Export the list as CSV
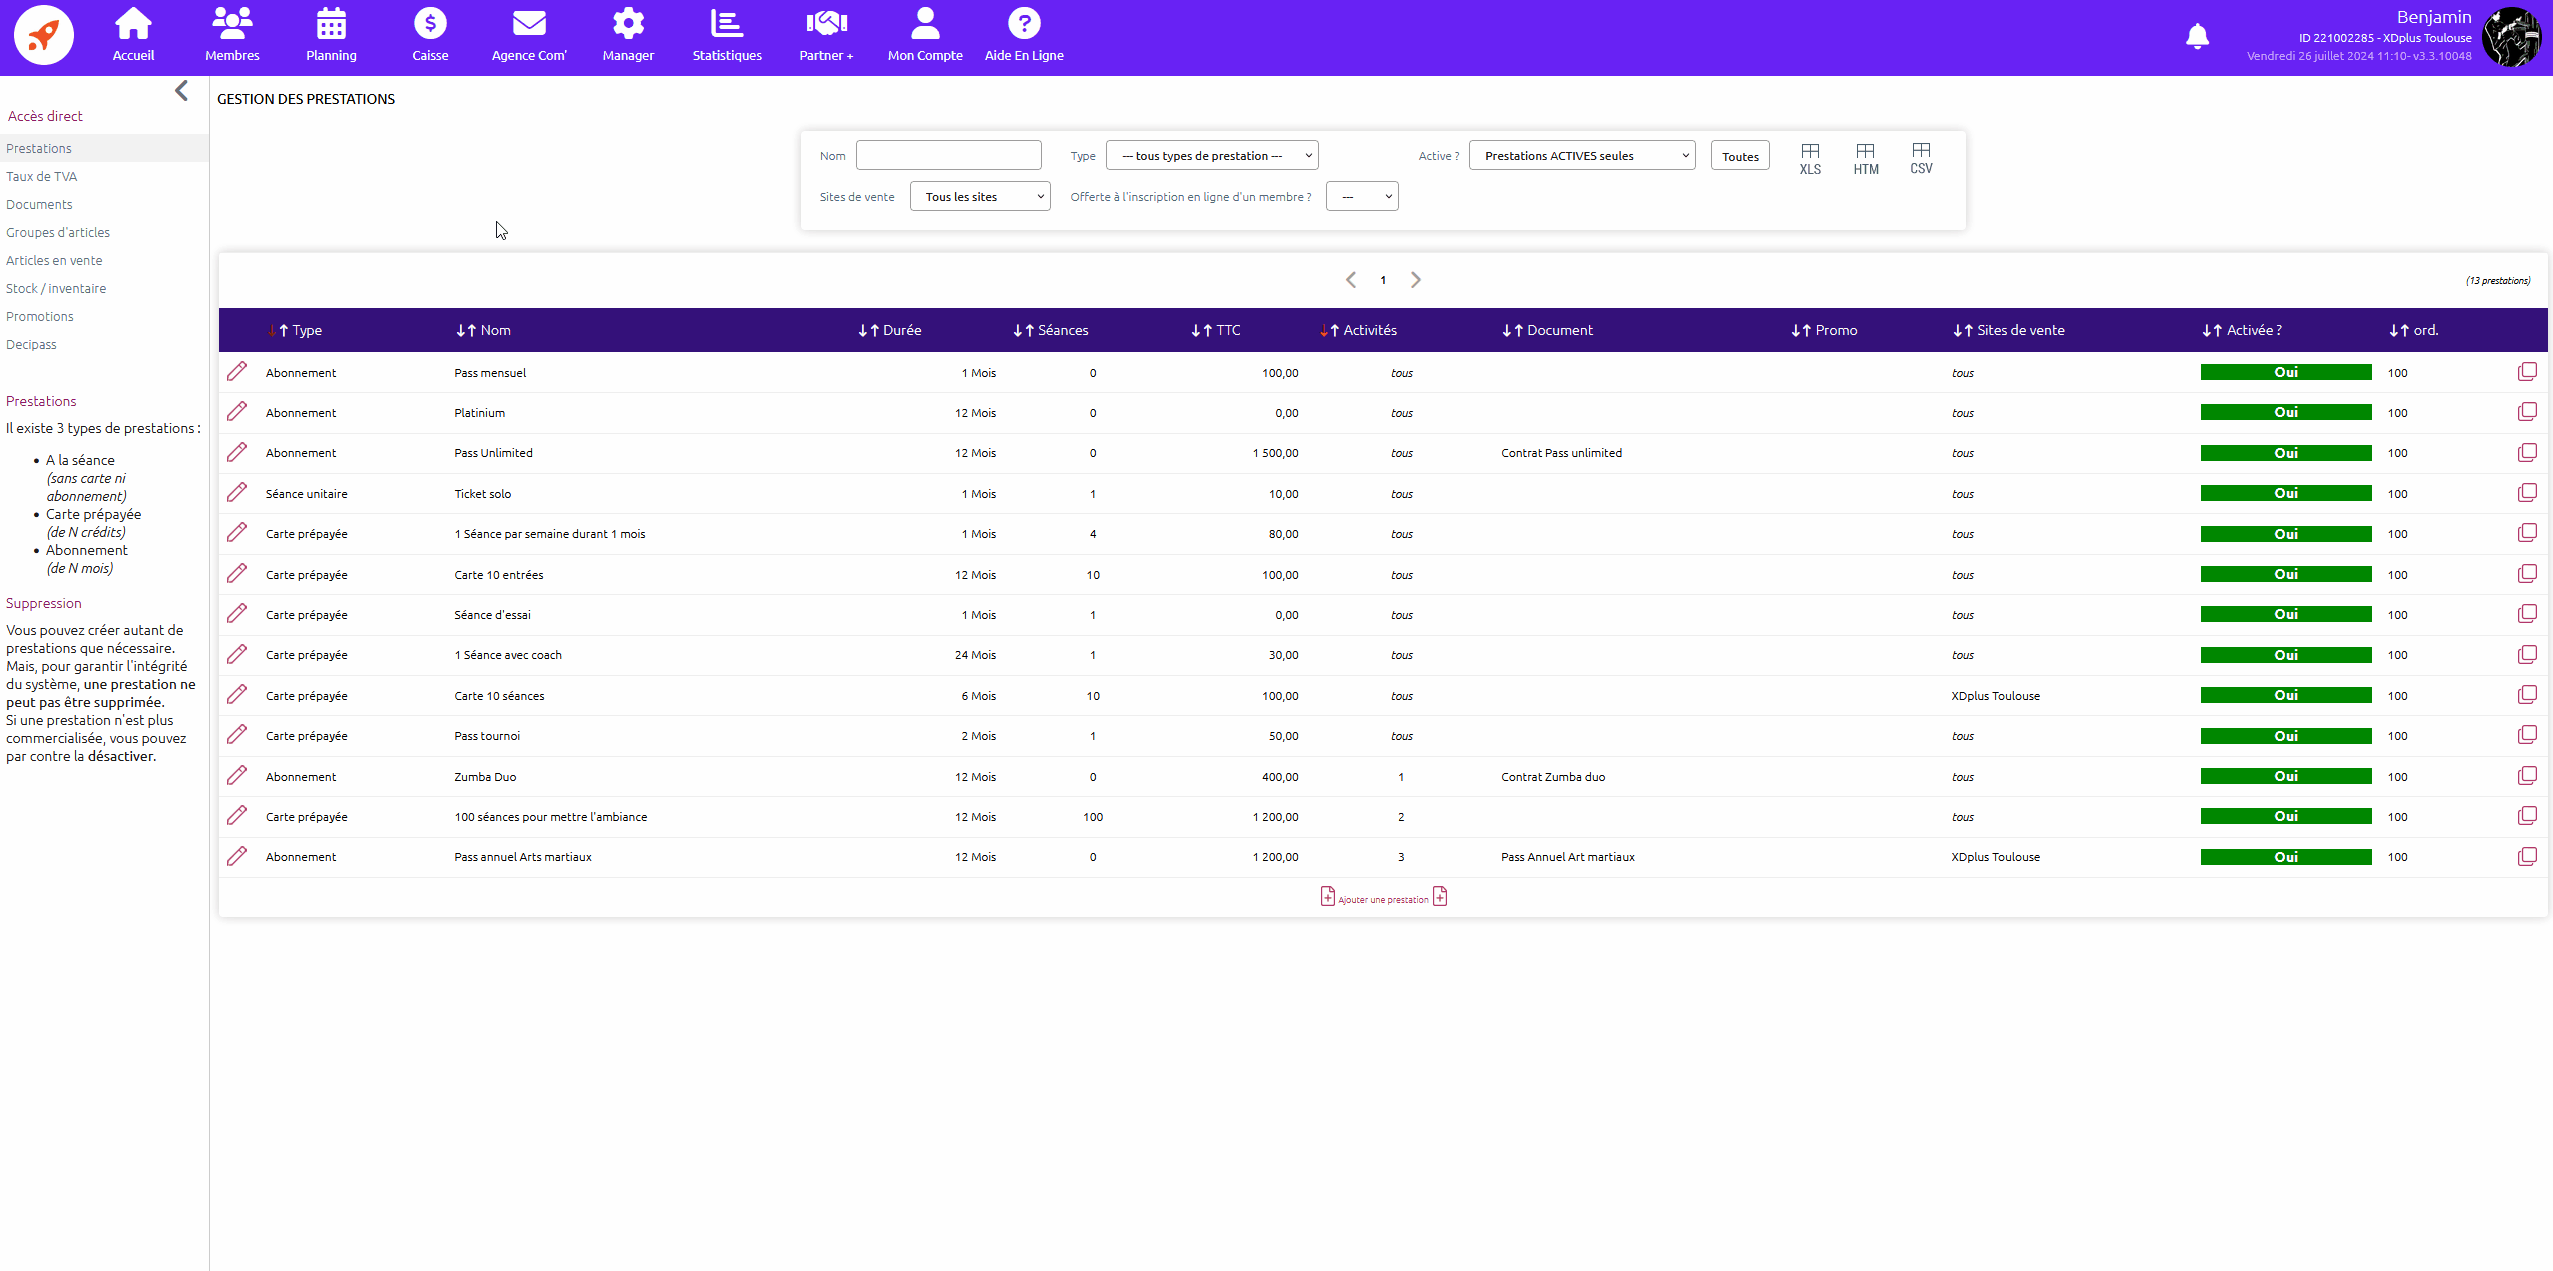Image resolution: width=2553 pixels, height=1271 pixels. pyautogui.click(x=1921, y=158)
